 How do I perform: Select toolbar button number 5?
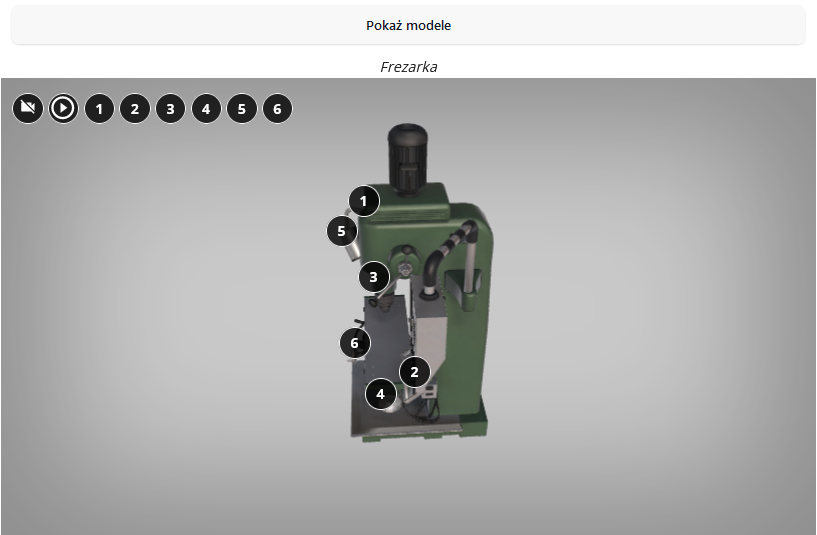click(x=242, y=108)
